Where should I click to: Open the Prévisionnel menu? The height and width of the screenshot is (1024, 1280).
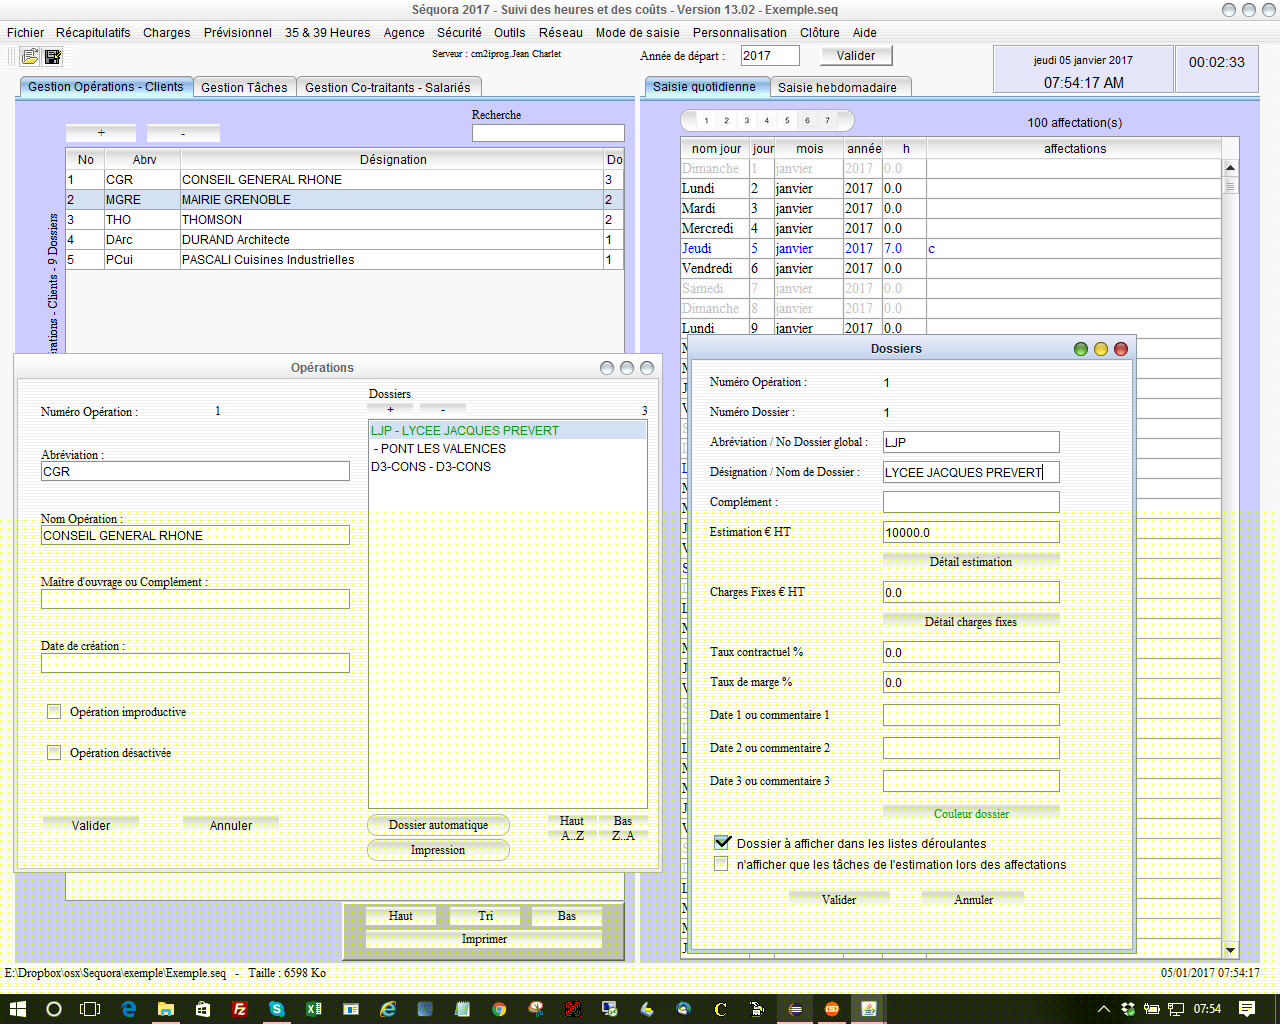(237, 32)
